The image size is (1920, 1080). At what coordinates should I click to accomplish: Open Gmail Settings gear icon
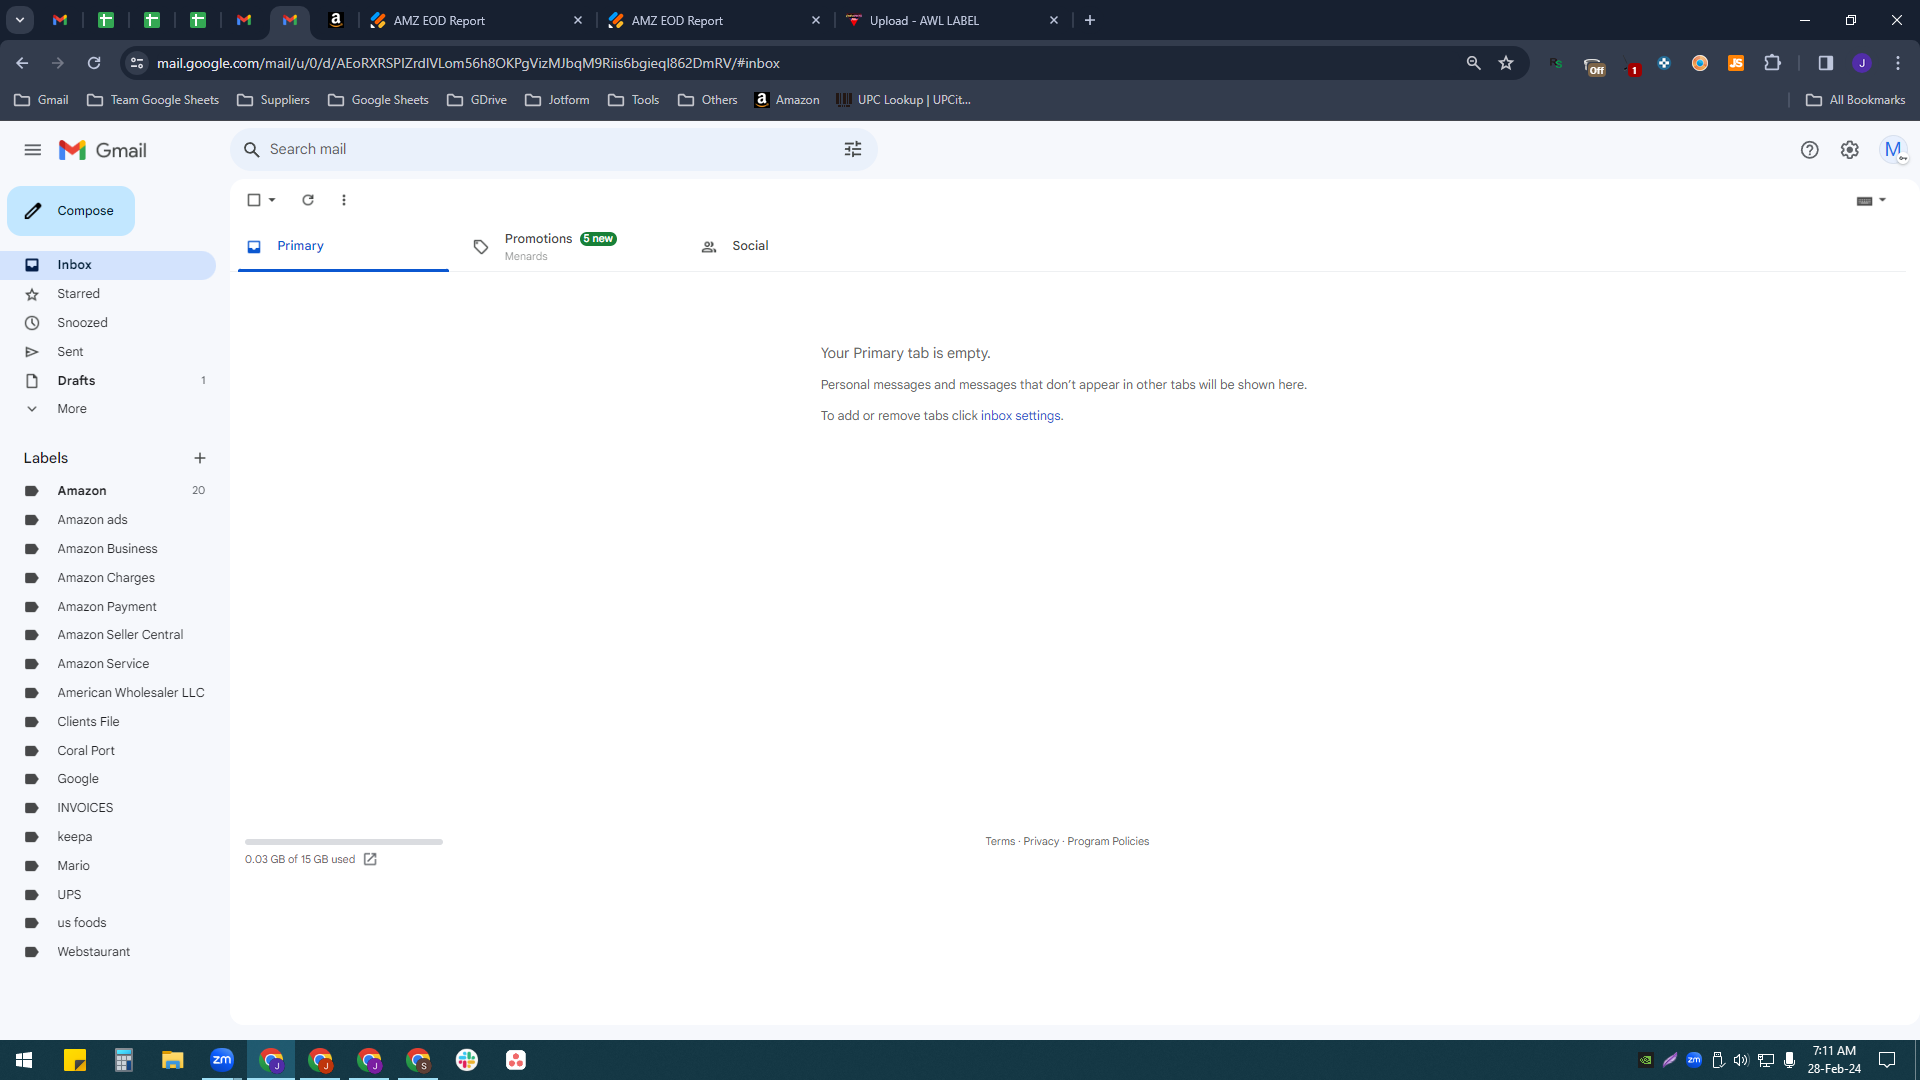[1850, 150]
